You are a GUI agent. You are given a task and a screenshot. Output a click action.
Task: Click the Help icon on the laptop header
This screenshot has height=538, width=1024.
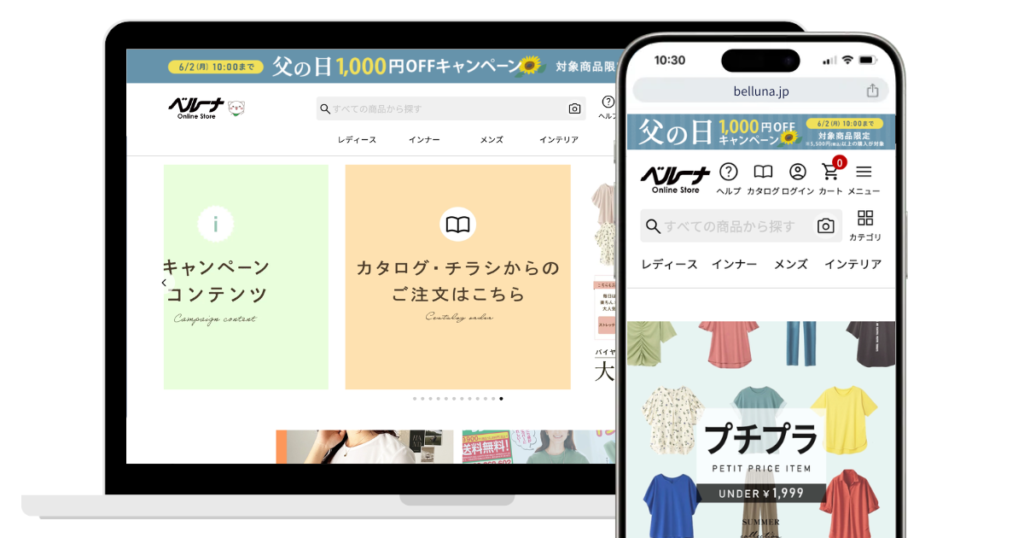tap(607, 102)
